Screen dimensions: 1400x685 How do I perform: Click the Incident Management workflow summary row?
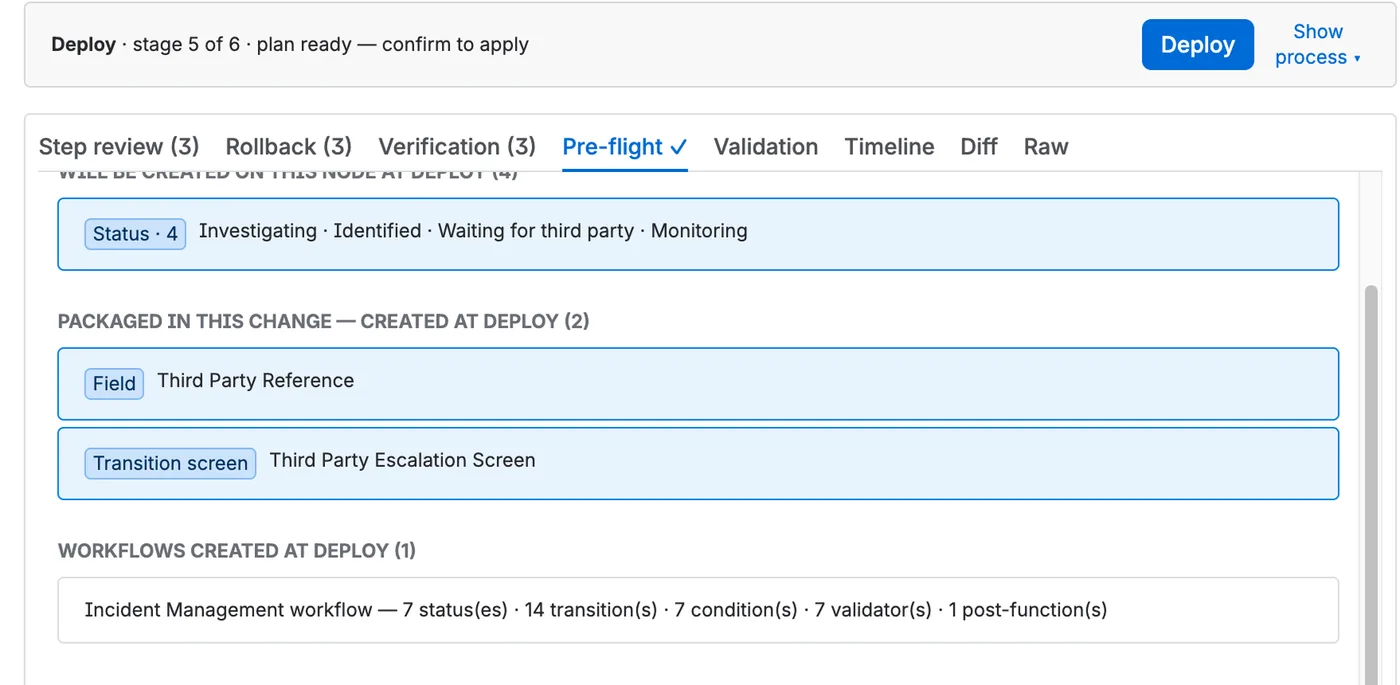point(698,610)
